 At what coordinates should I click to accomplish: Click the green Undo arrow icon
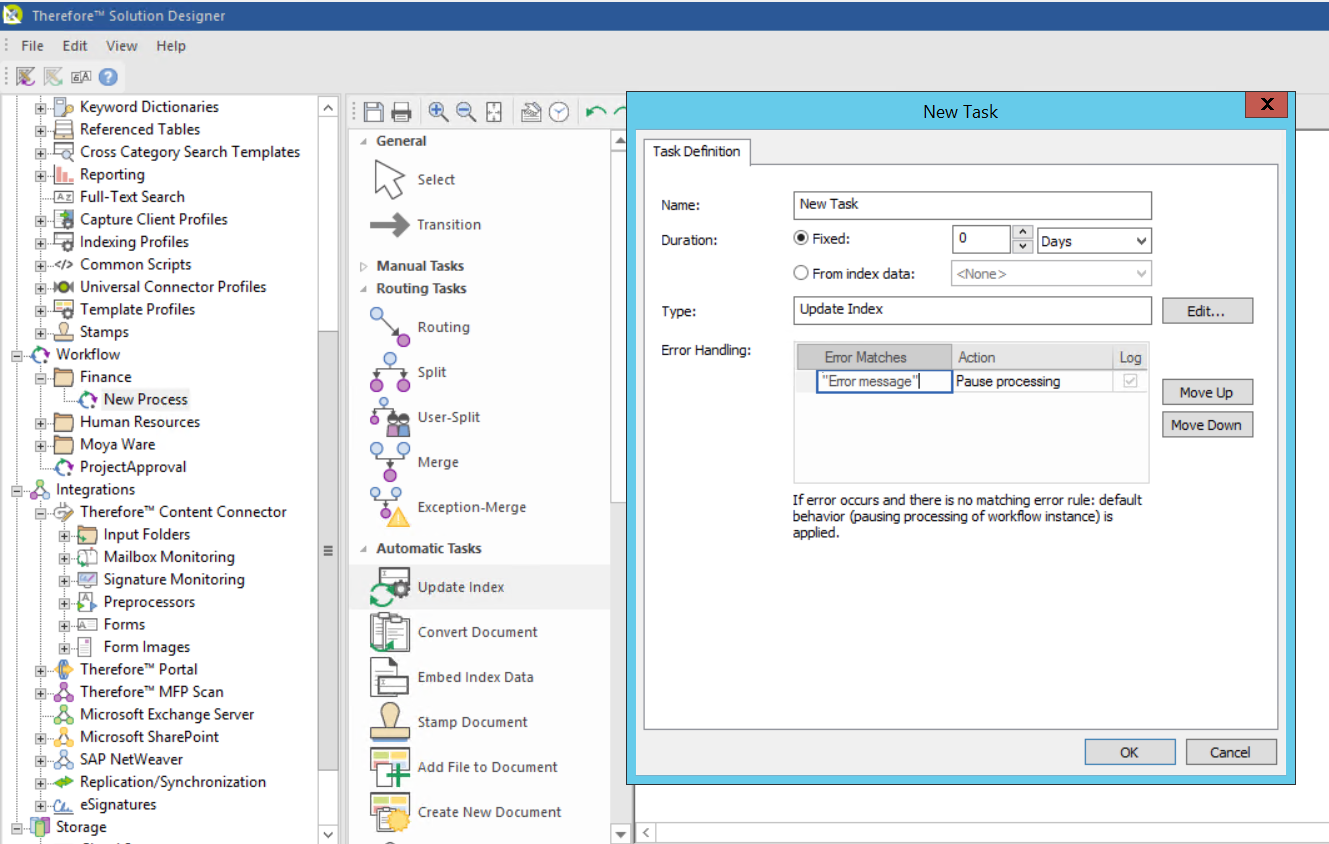(596, 112)
